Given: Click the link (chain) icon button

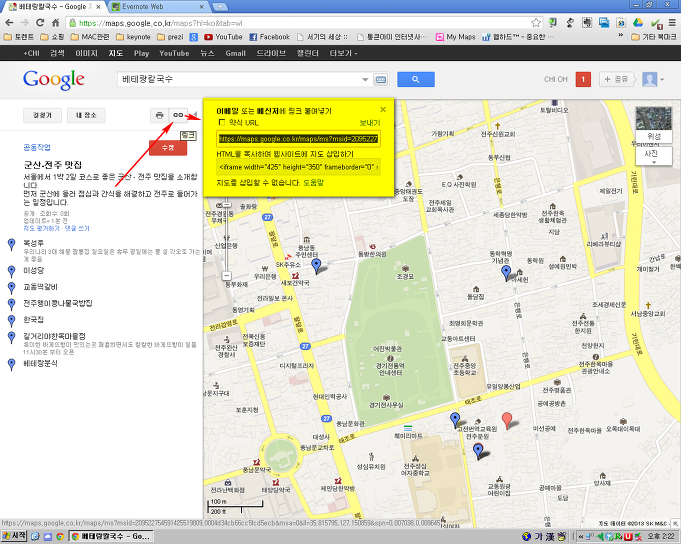Looking at the screenshot, I should 178,115.
